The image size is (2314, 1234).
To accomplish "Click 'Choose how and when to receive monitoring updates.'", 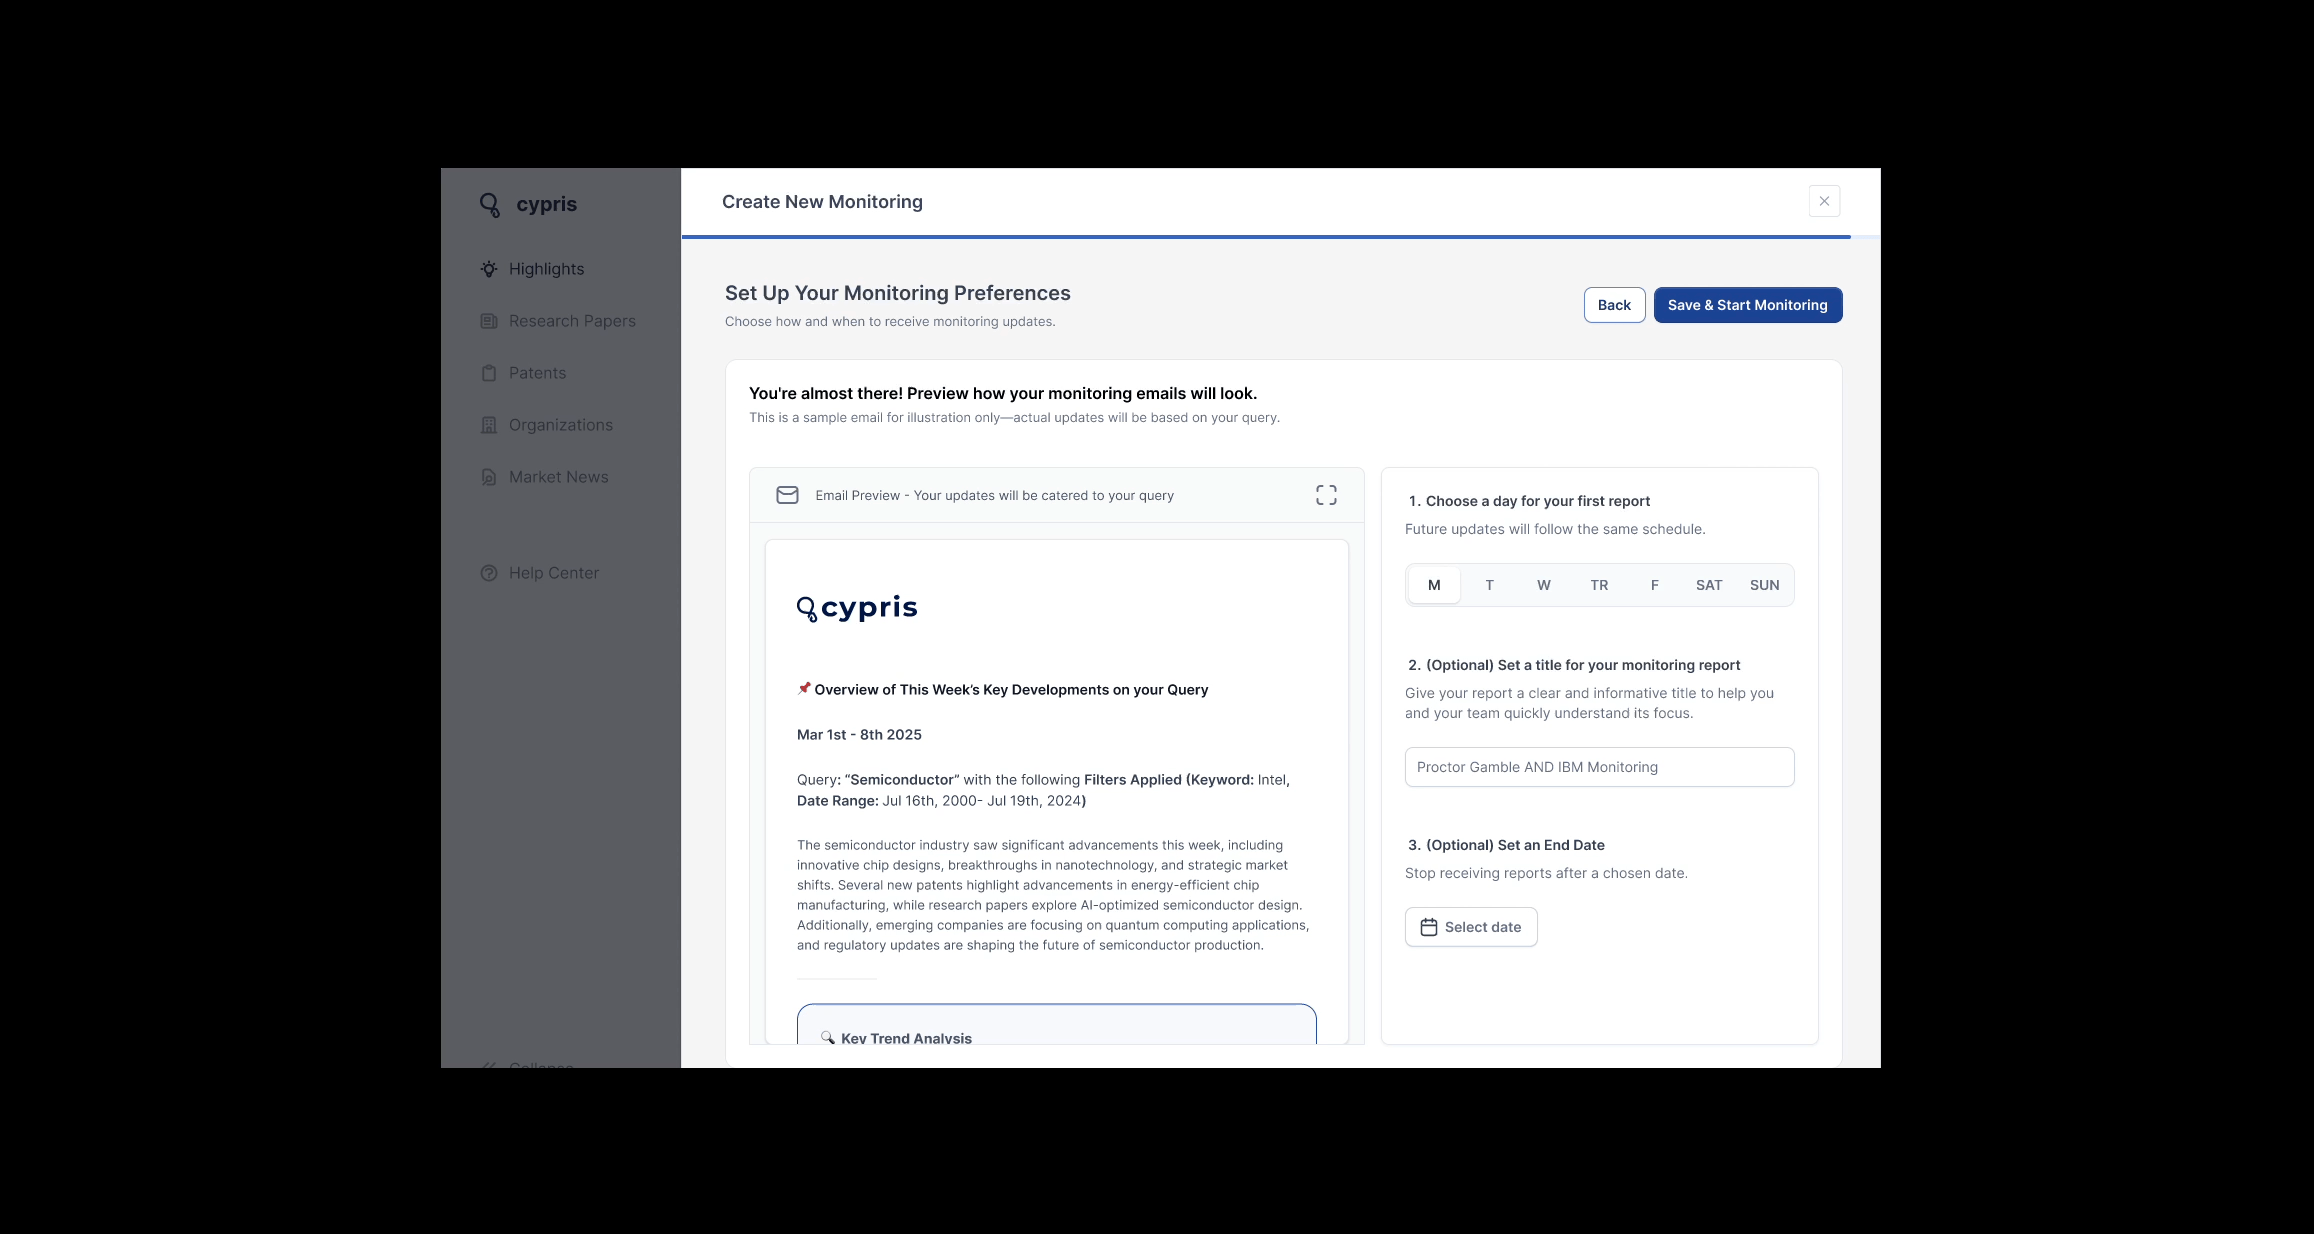I will 890,321.
